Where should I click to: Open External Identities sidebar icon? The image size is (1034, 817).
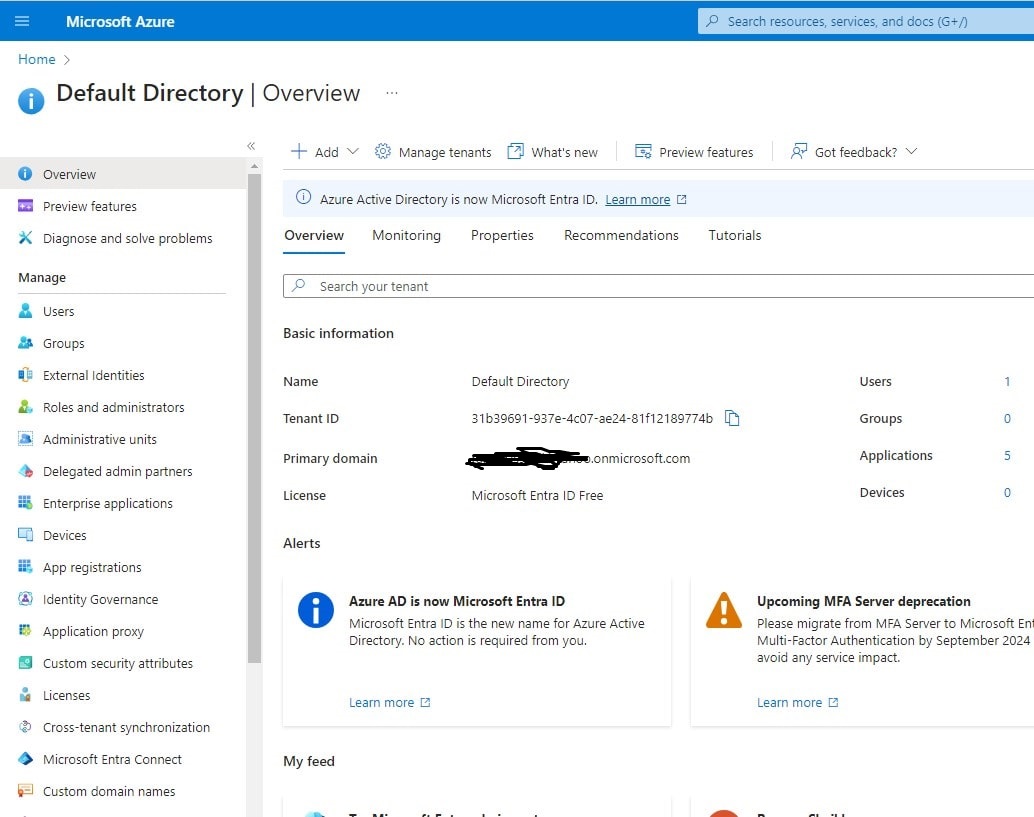[25, 375]
